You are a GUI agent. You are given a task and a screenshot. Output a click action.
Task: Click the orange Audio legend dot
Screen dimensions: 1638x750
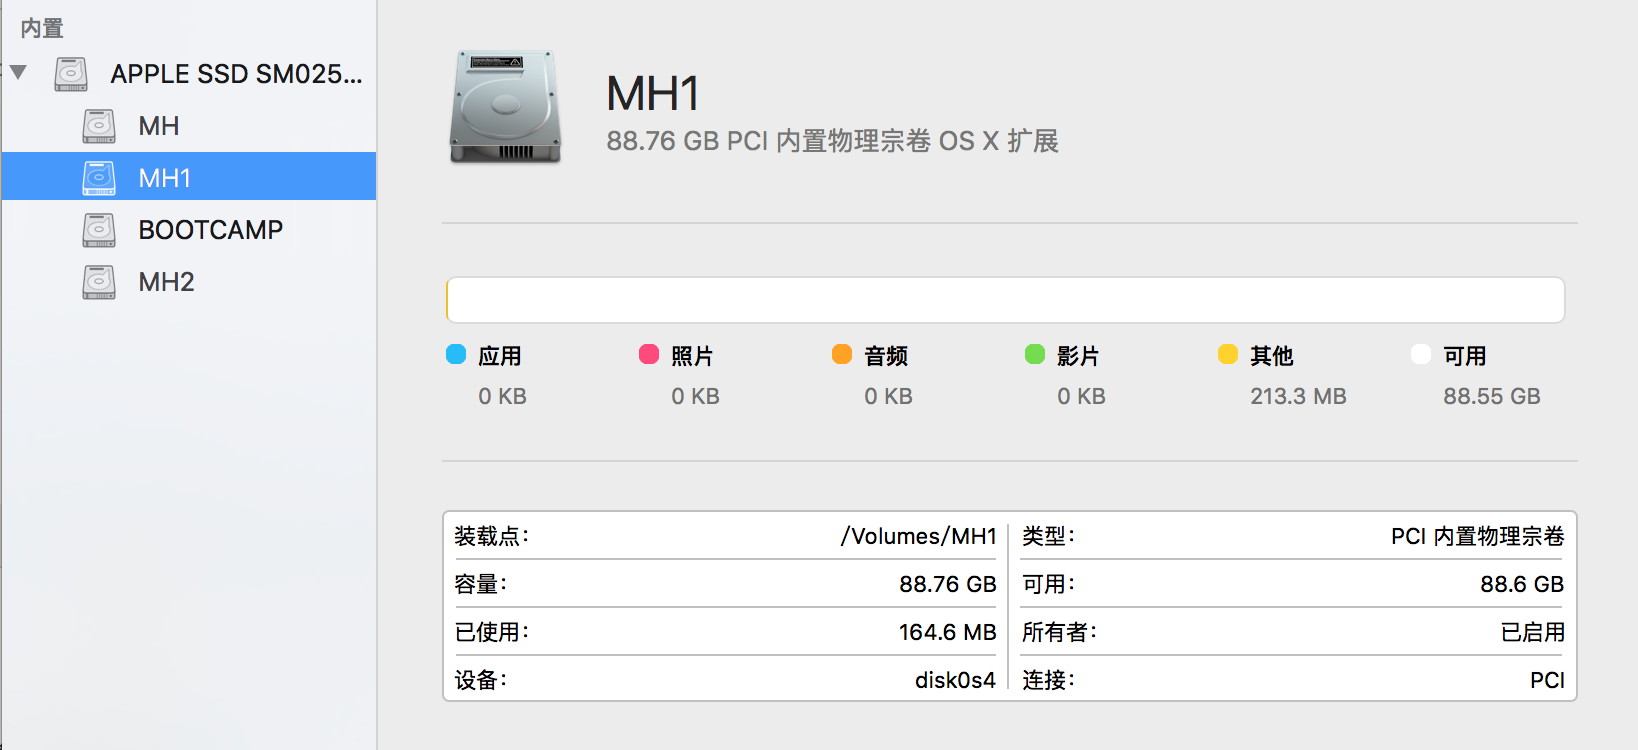coord(842,355)
